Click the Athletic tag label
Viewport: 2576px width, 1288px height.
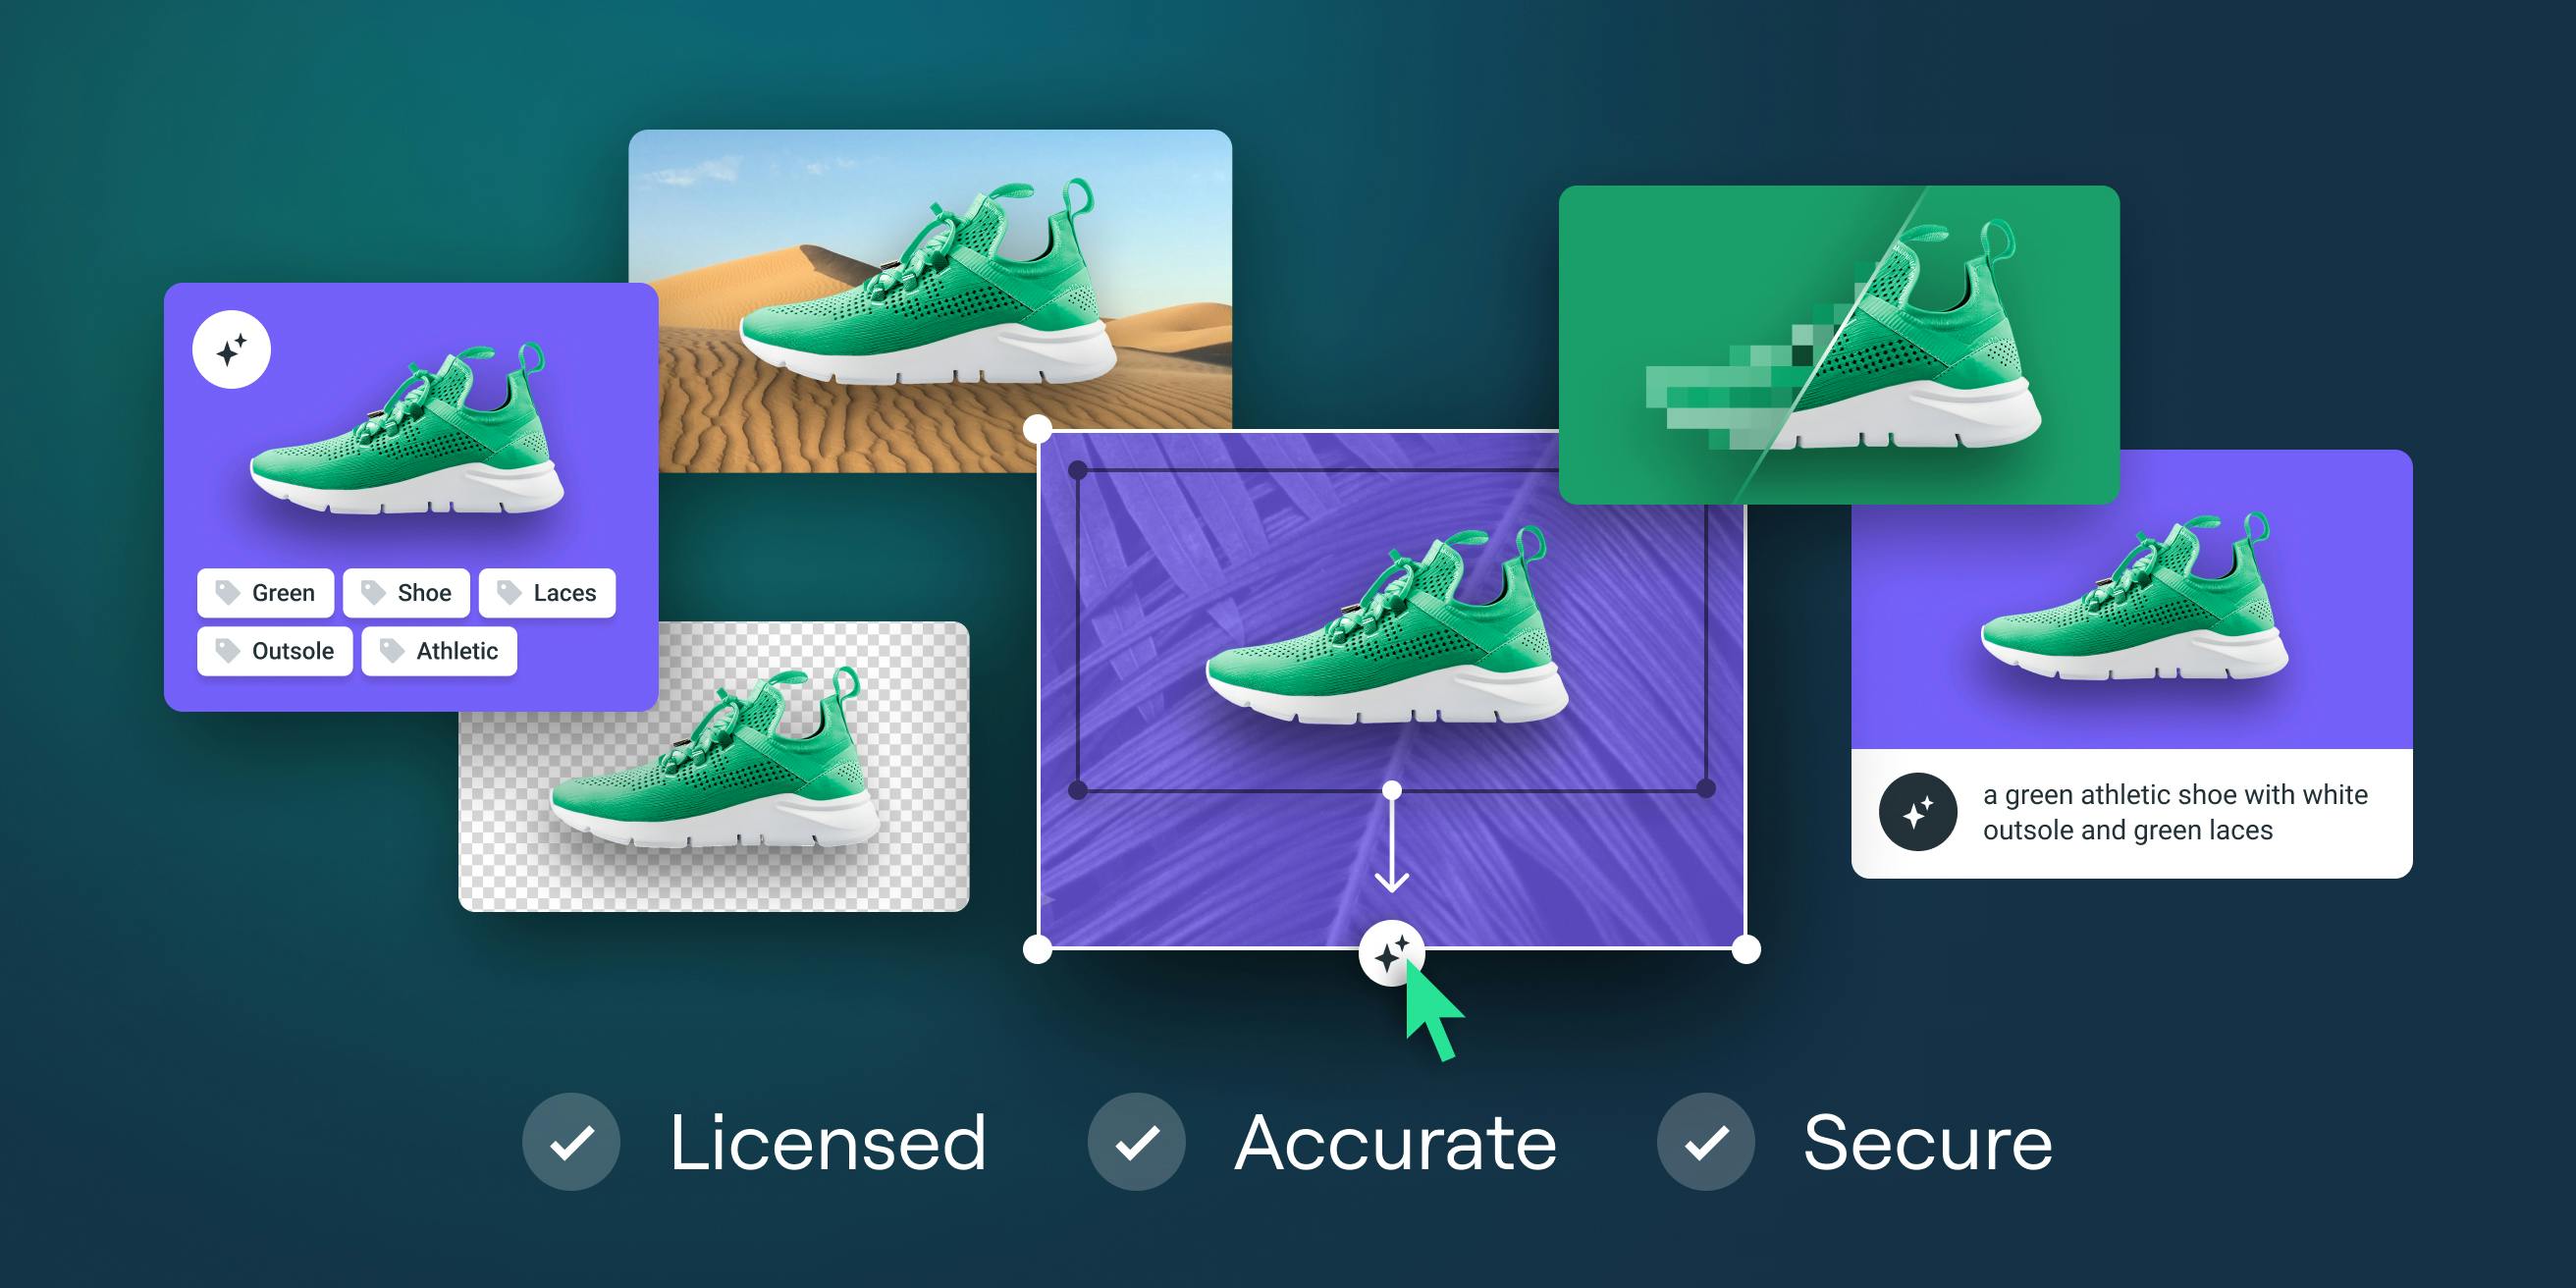(x=457, y=651)
